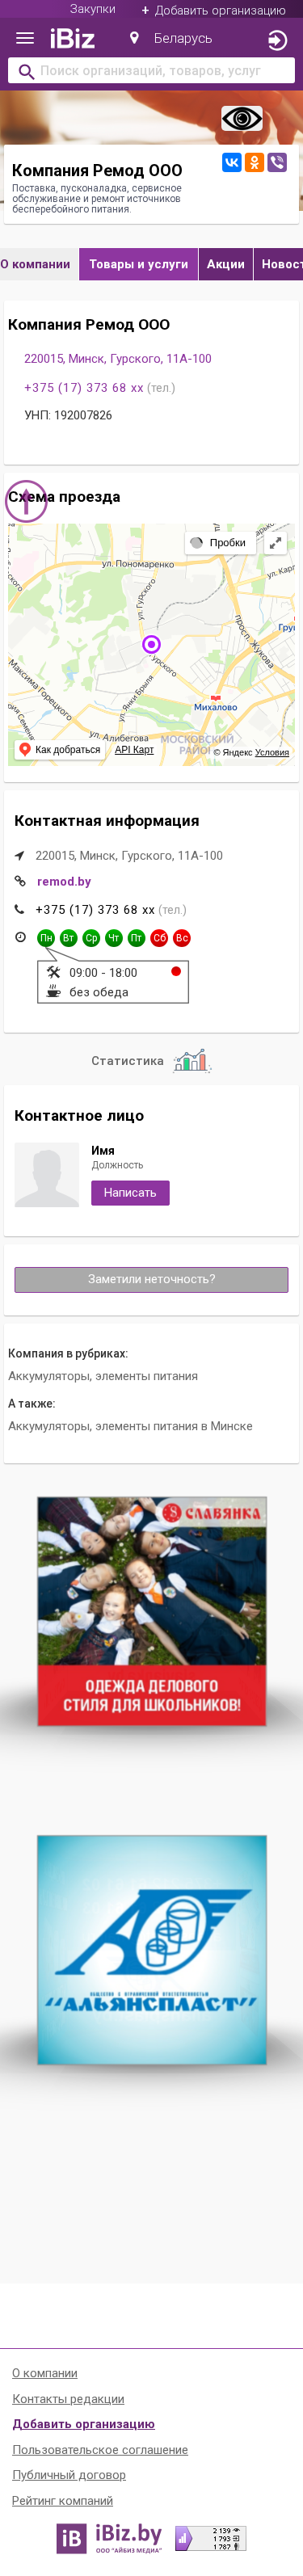
Task: Click Заметили неточность? button
Action: tap(151, 1279)
